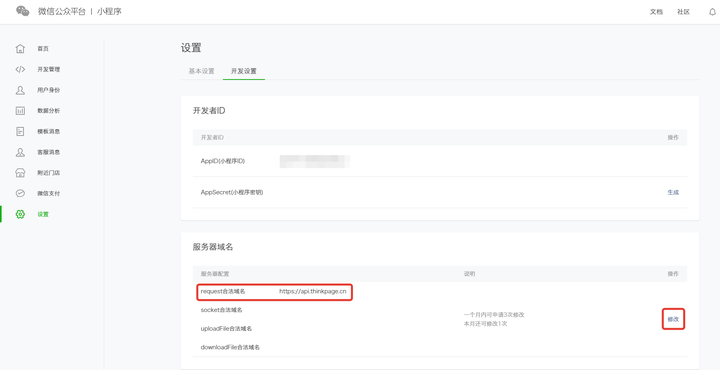Viewport: 720px width, 370px height.
Task: Click the uploadFile合法域名 label
Action: 226,329
